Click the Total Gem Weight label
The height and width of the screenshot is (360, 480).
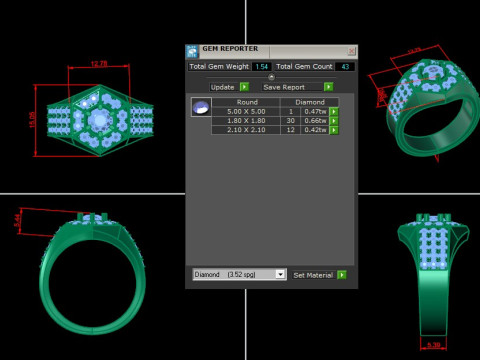tap(219, 67)
